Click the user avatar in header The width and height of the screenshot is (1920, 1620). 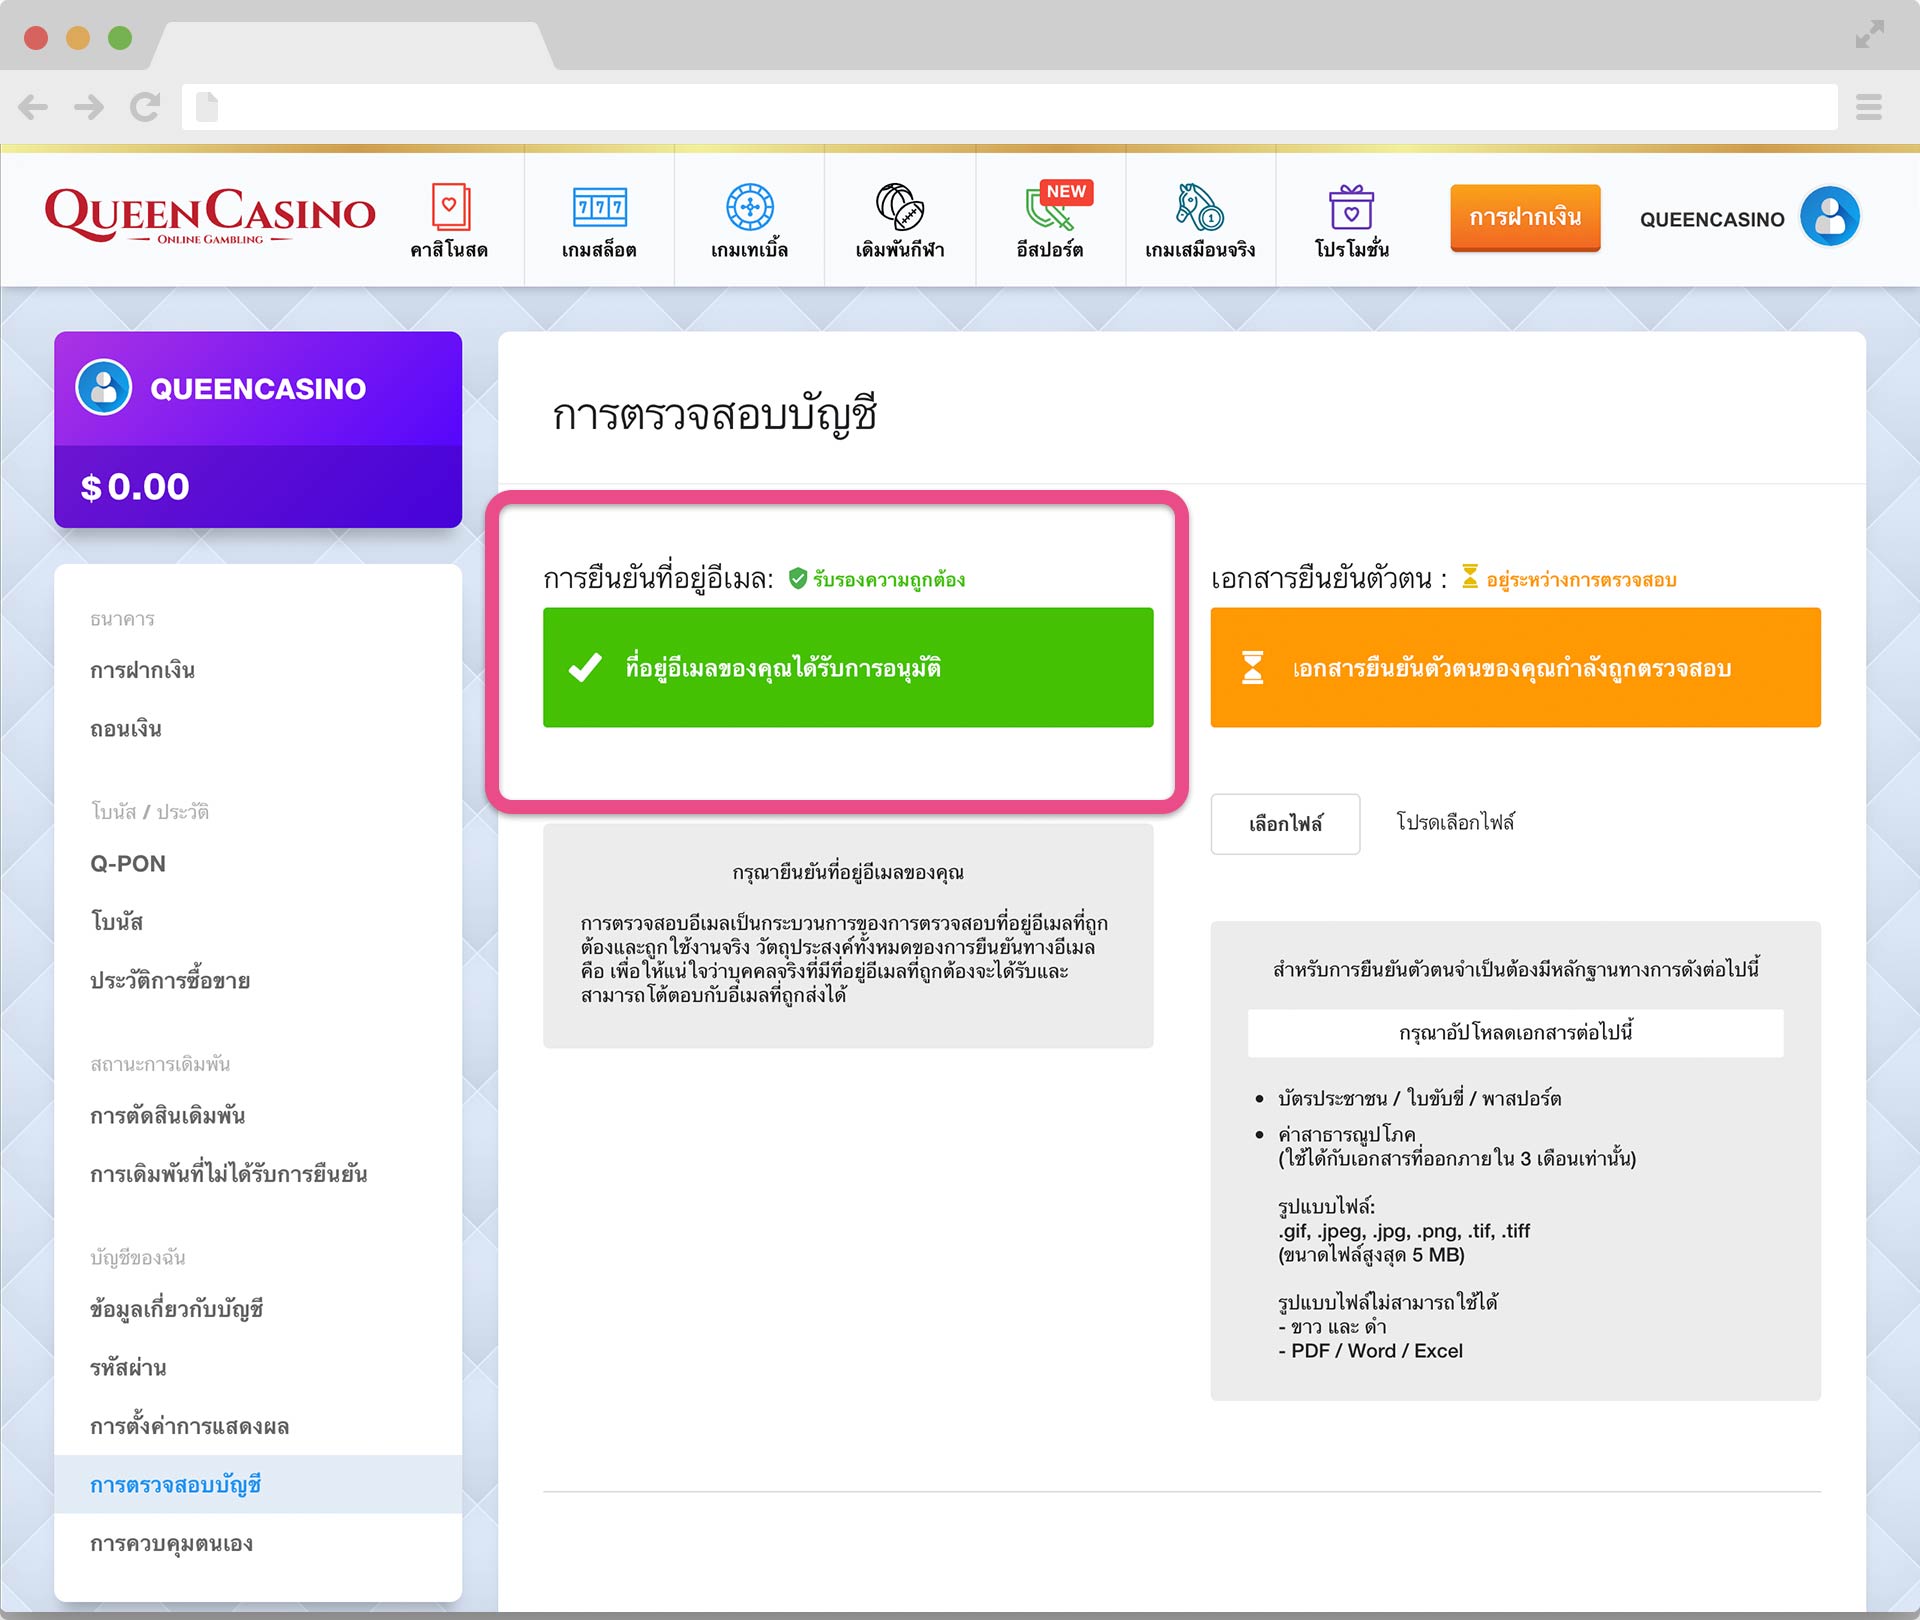[1829, 217]
